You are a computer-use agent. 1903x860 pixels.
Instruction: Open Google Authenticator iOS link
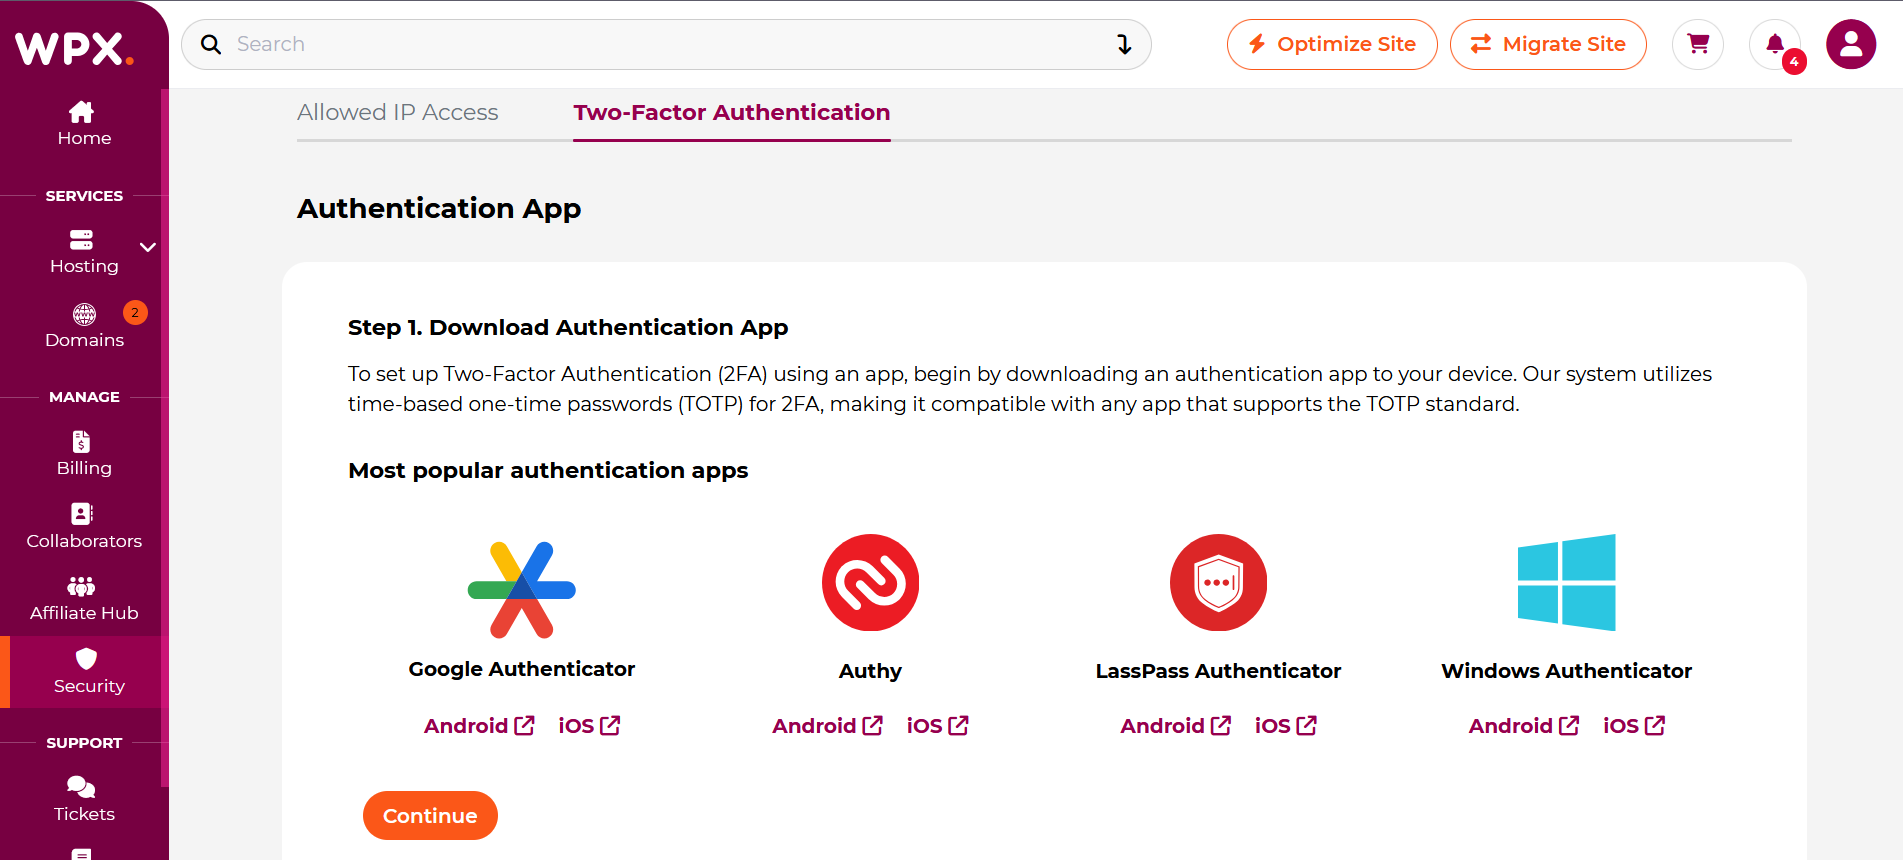click(589, 726)
